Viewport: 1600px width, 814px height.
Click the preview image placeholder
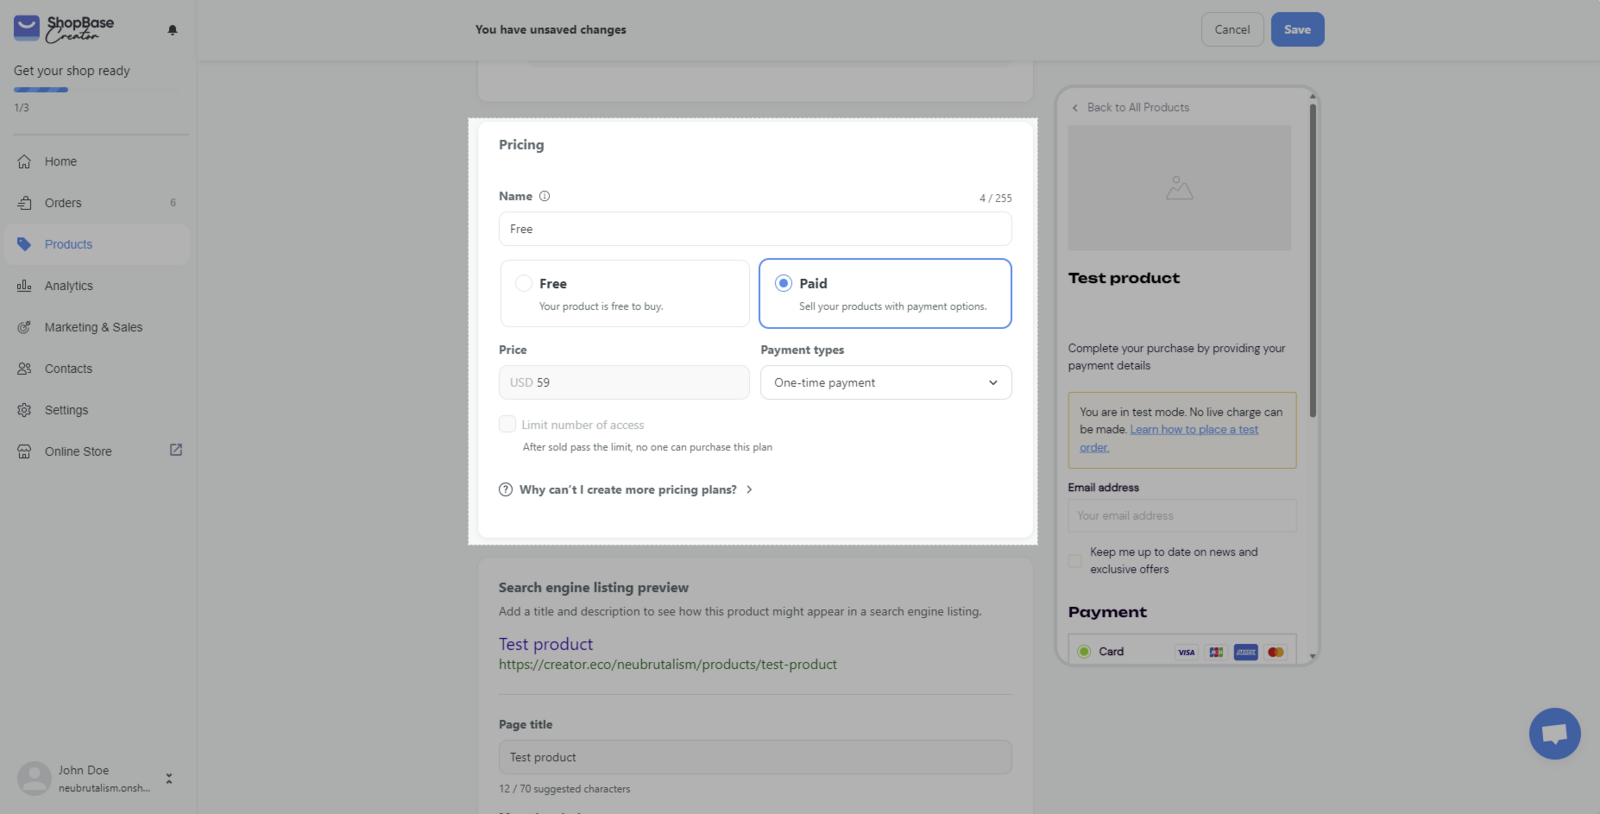tap(1179, 188)
